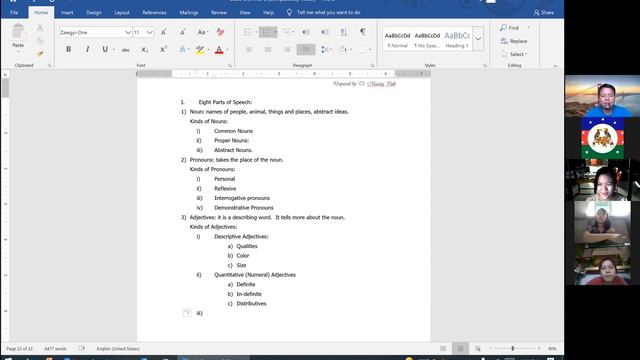Apply the Heading 1 style
Viewport: 640px width, 360px height.
pos(457,40)
